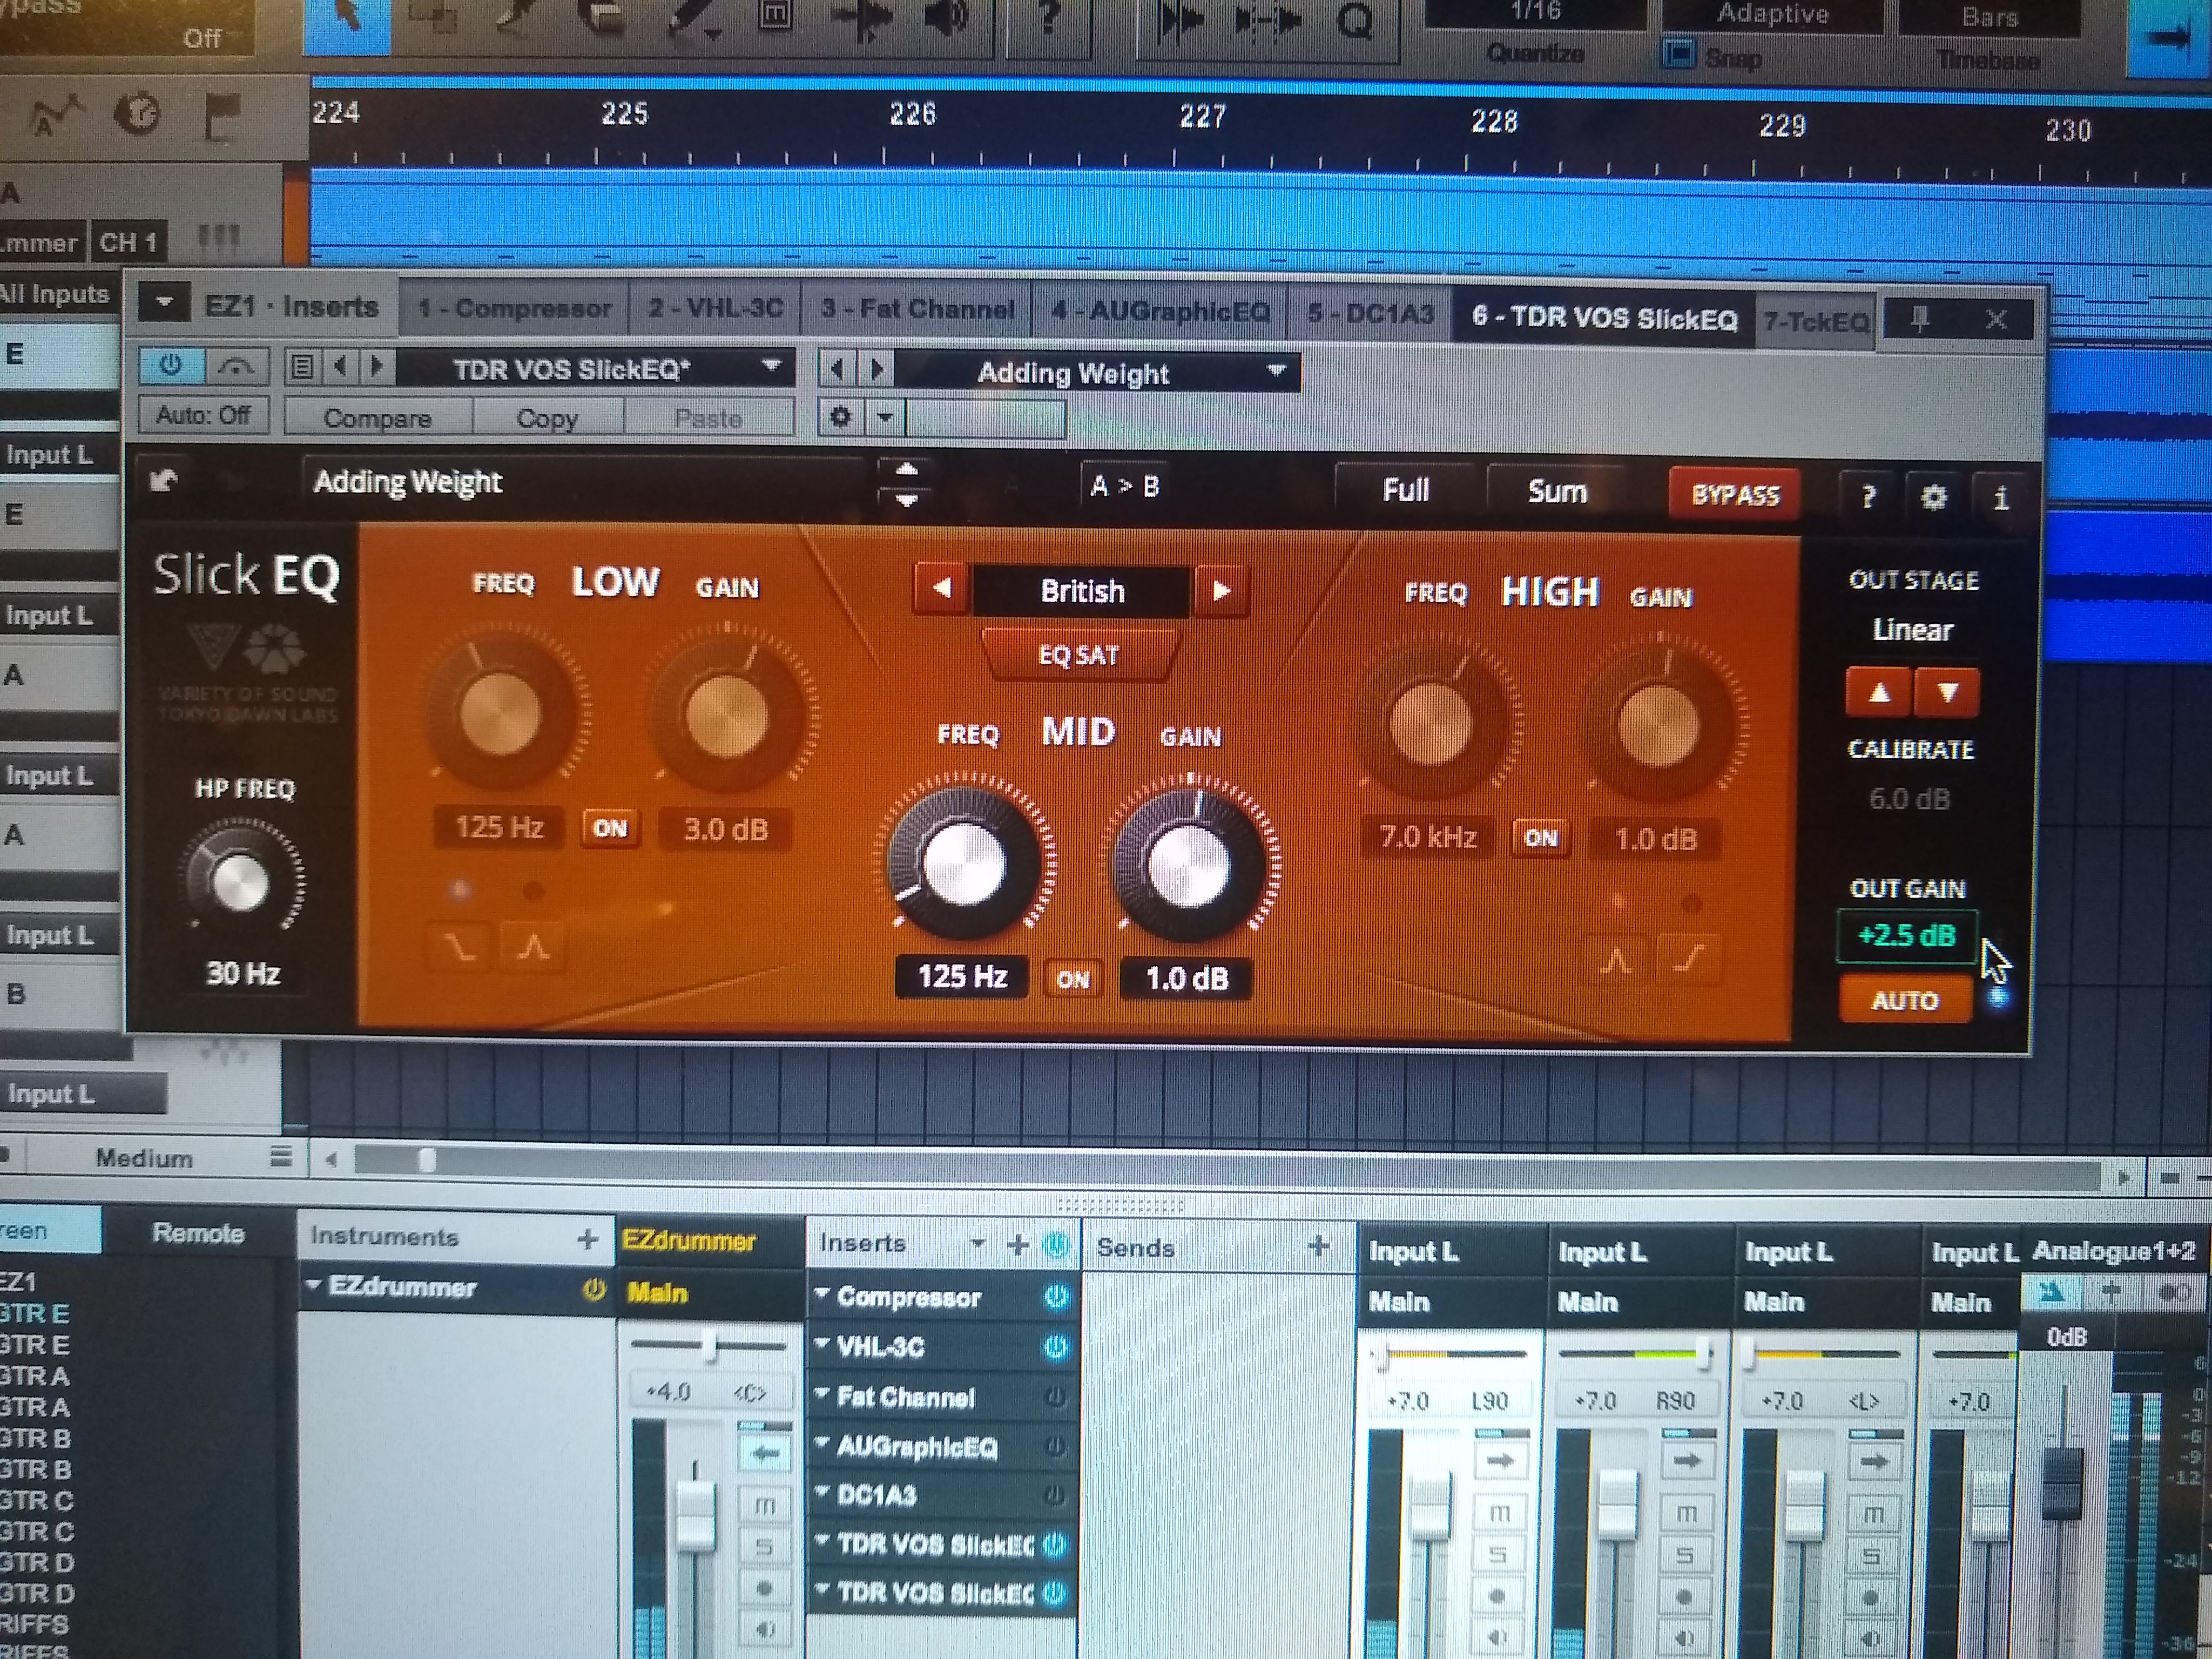This screenshot has width=2212, height=1659.
Task: Open the small dropdown next to gear icon
Action: 885,417
